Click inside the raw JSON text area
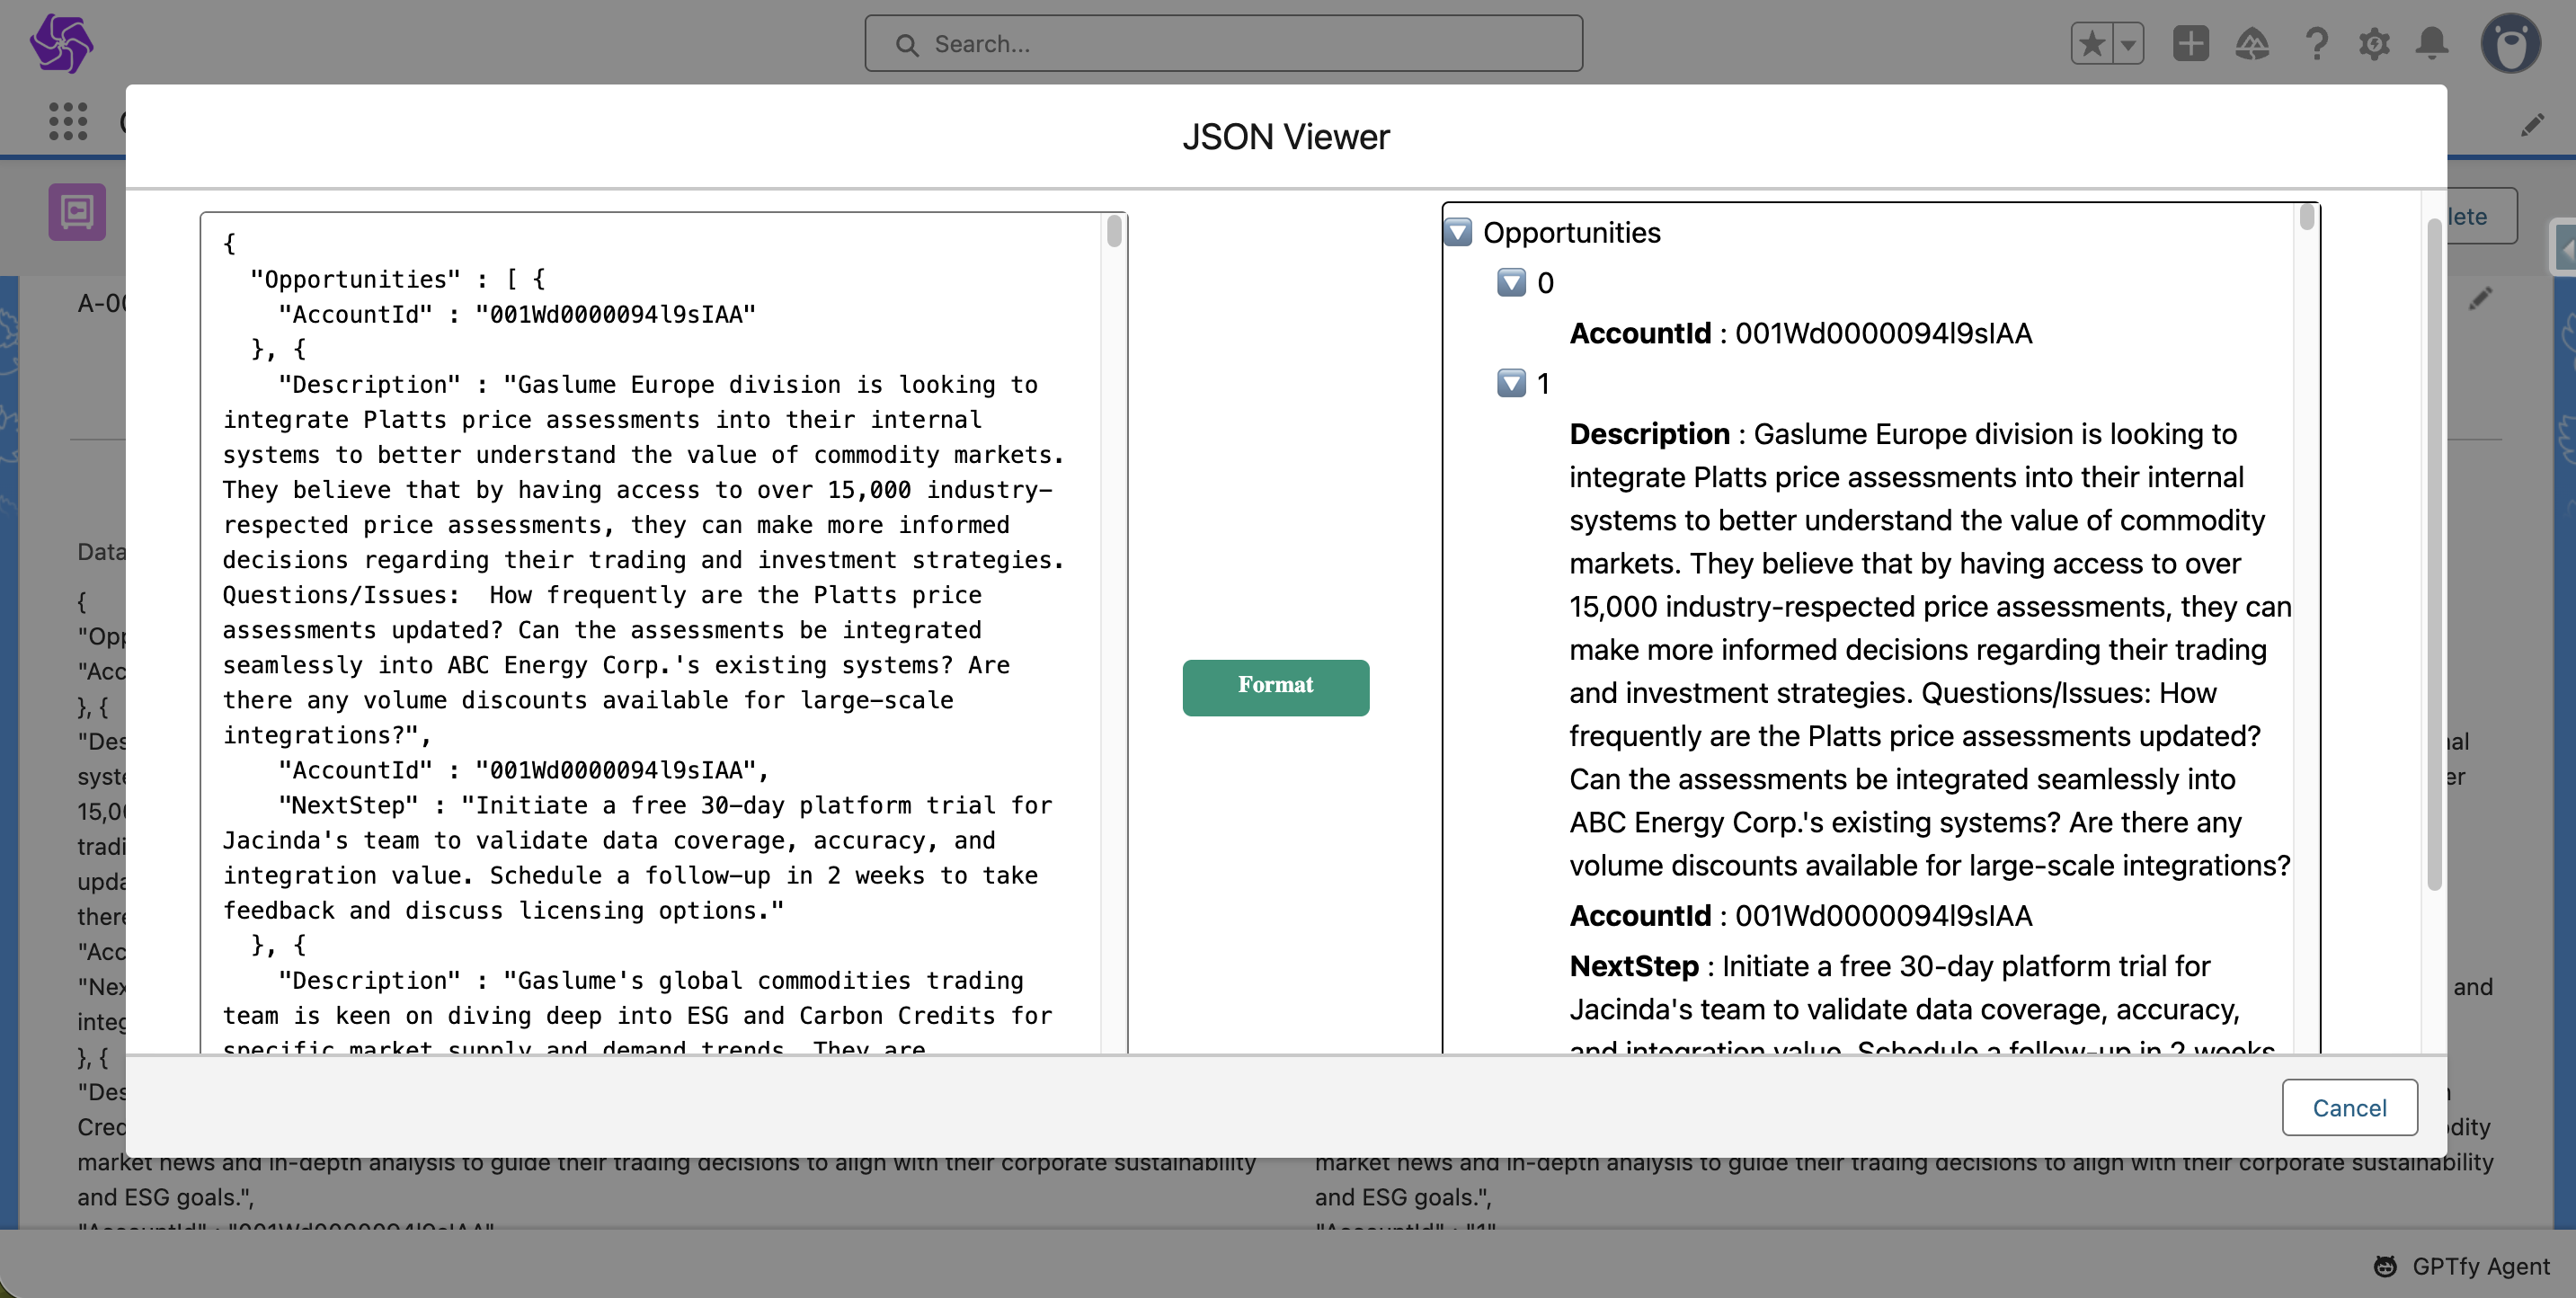 coord(650,630)
